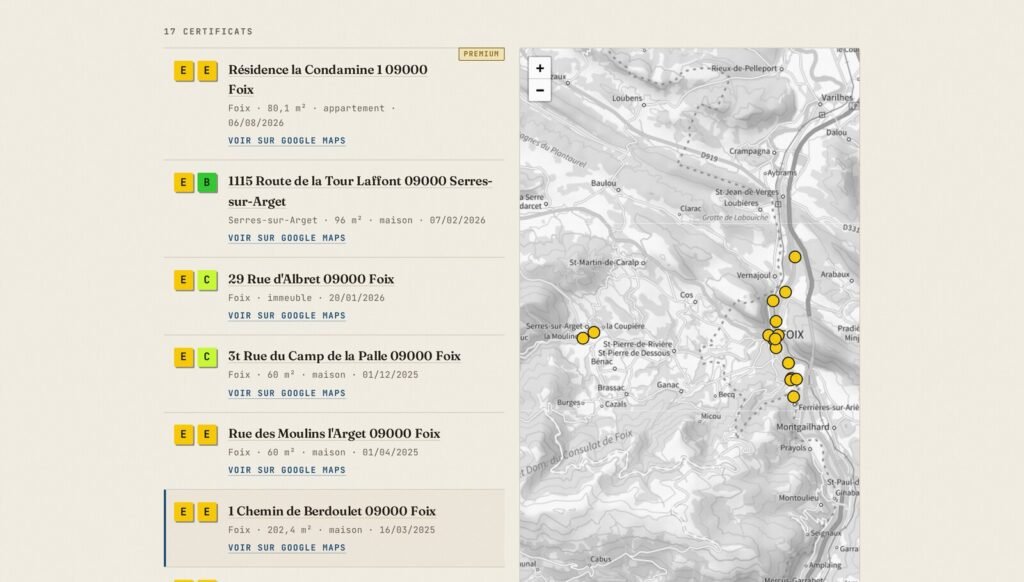This screenshot has height=582, width=1024.
Task: Click second E badge of Rue des Moulins l'Arget
Action: (207, 434)
